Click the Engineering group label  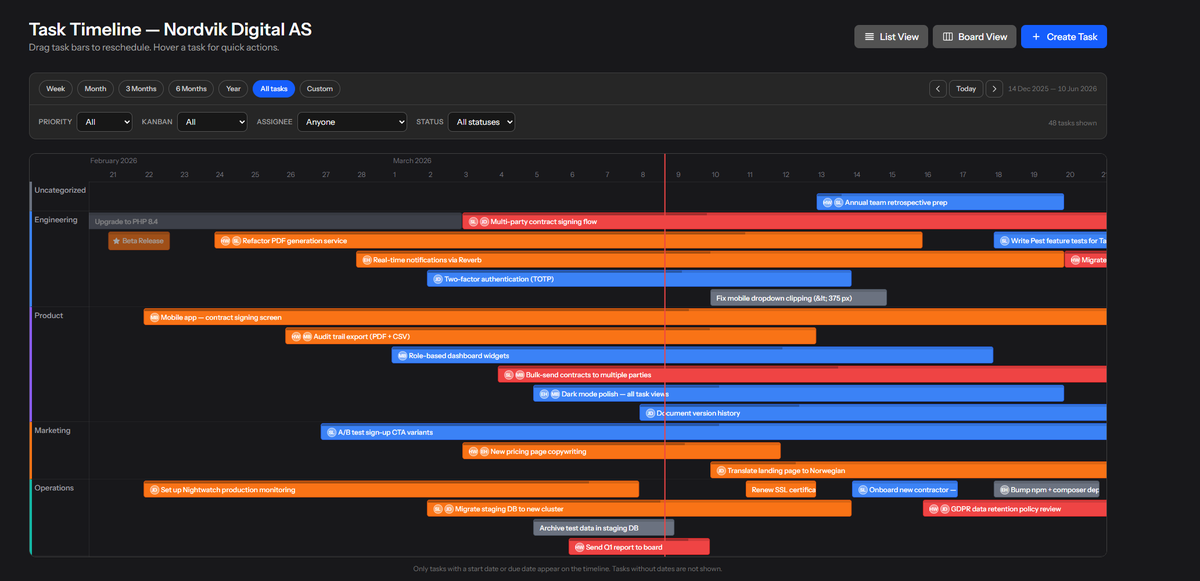coord(56,220)
